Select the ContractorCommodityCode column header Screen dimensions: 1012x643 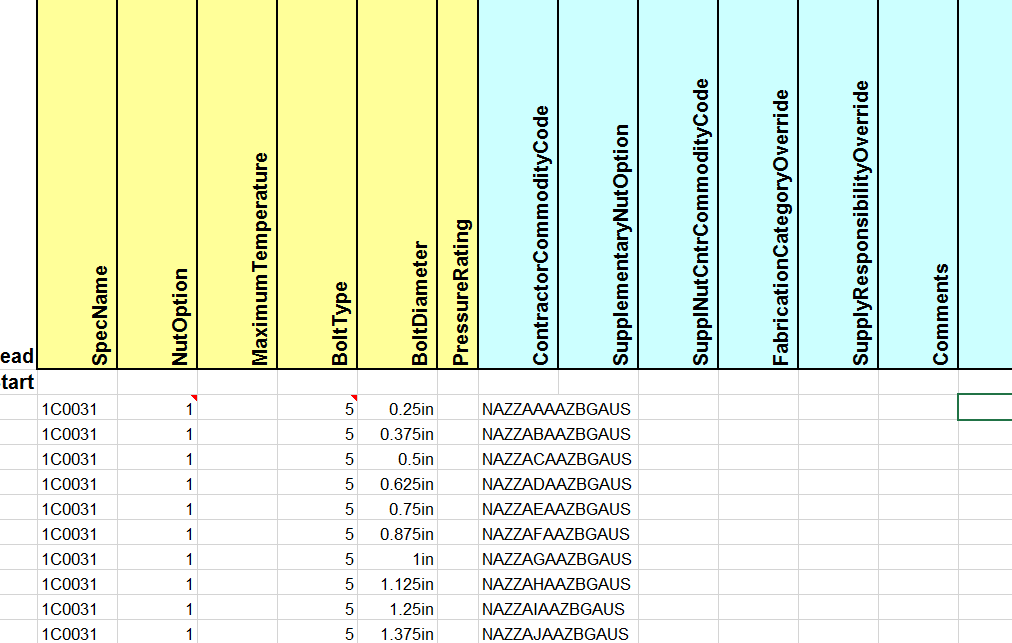click(x=518, y=184)
